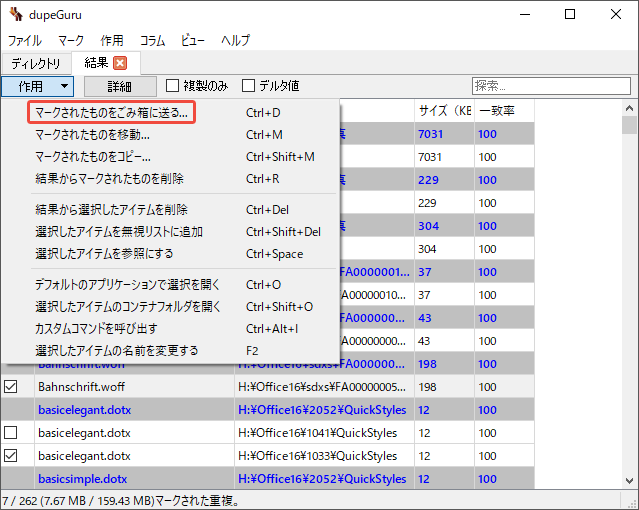The image size is (639, 510).
Task: Click the サイズ column header
Action: 445,110
